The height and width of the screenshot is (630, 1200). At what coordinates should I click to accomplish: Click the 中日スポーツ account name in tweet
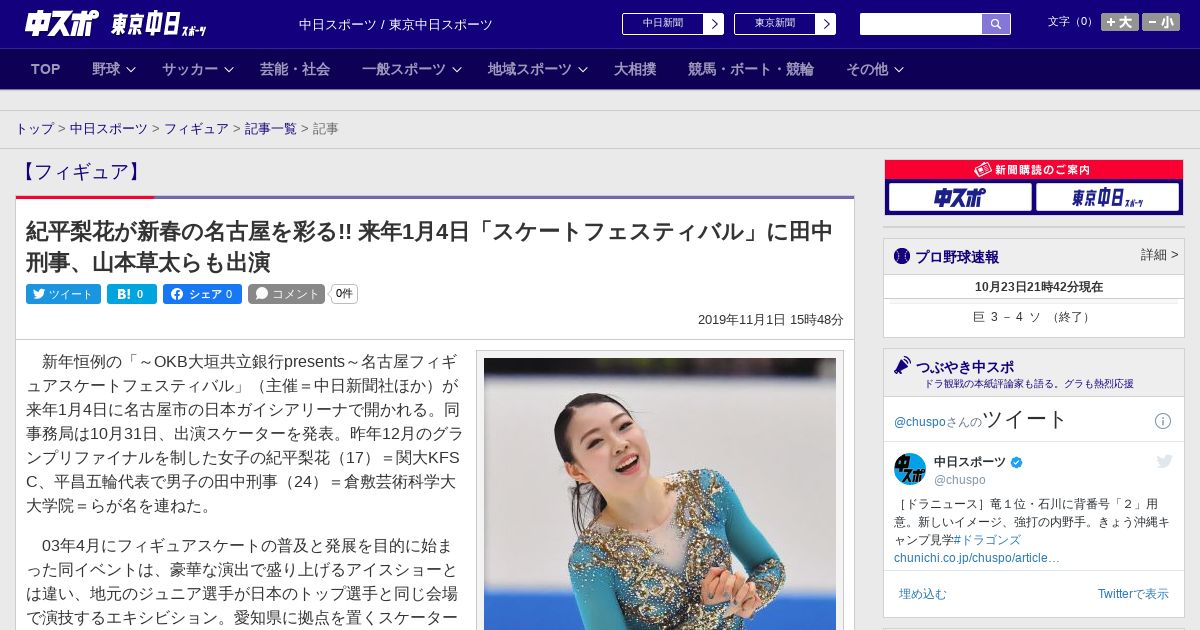tap(970, 462)
